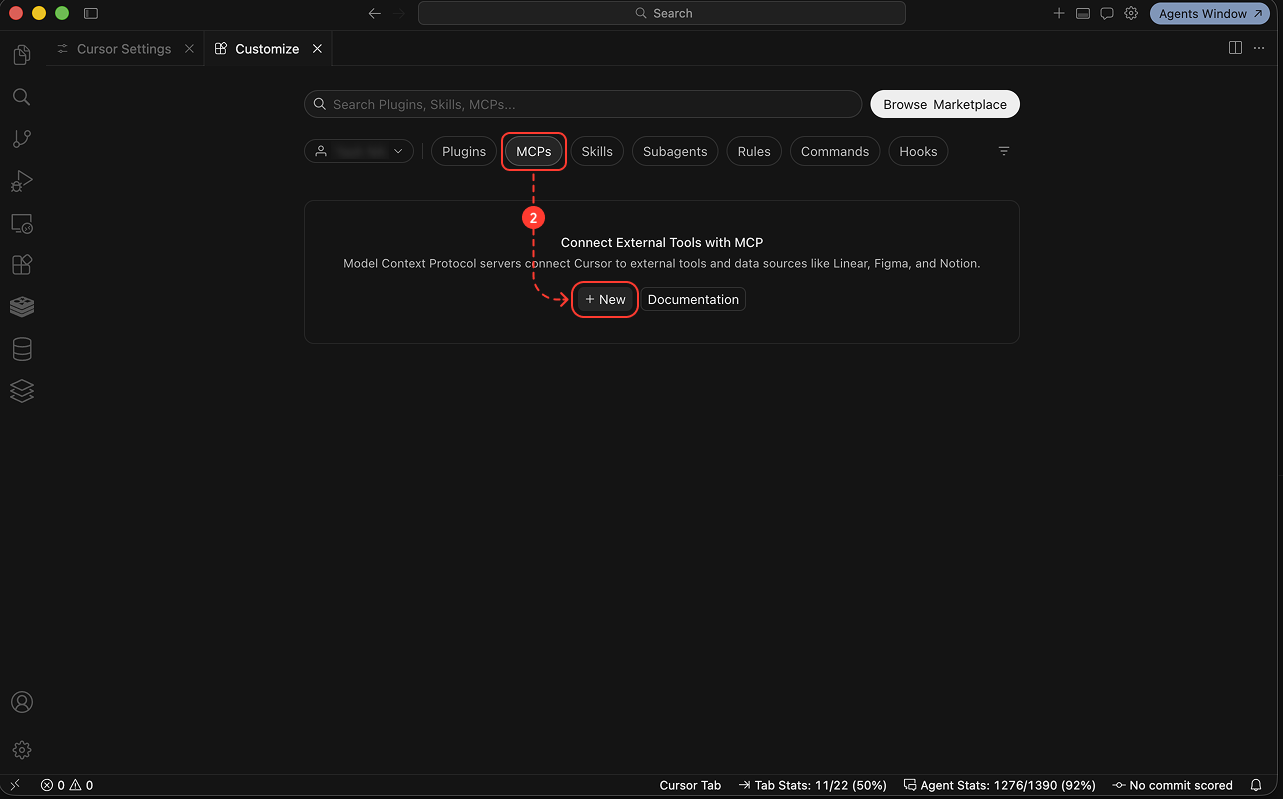
Task: Open the Source Control view
Action: [x=22, y=139]
